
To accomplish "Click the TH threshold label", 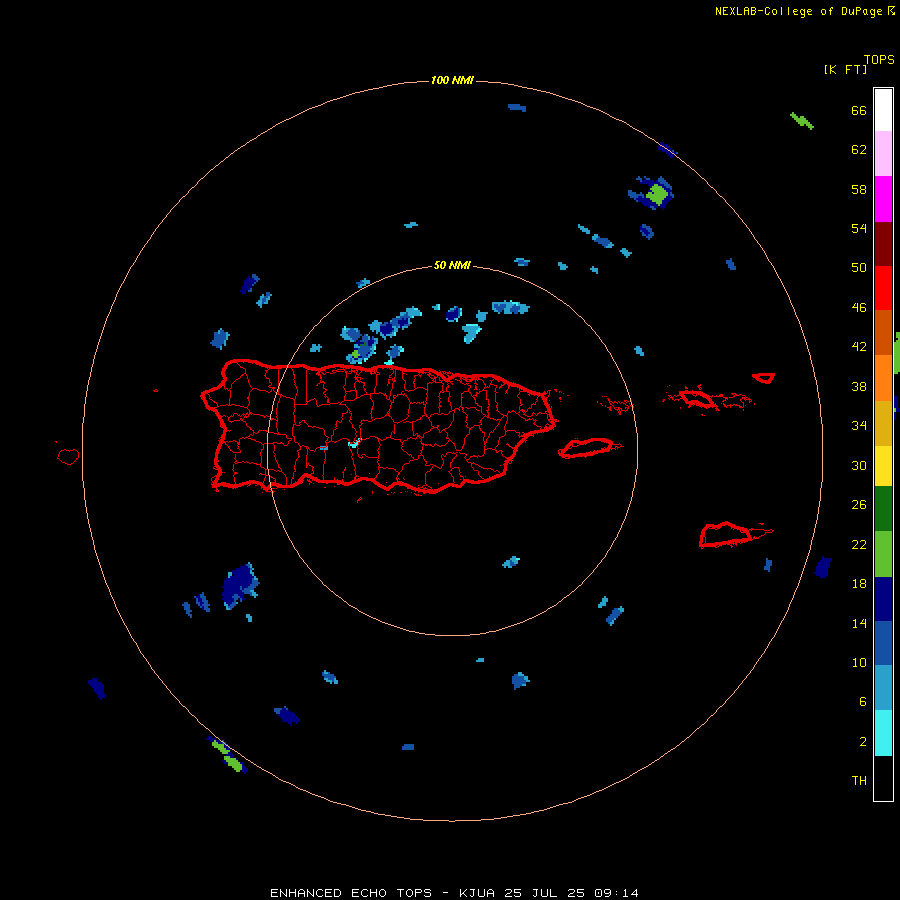I will [859, 781].
